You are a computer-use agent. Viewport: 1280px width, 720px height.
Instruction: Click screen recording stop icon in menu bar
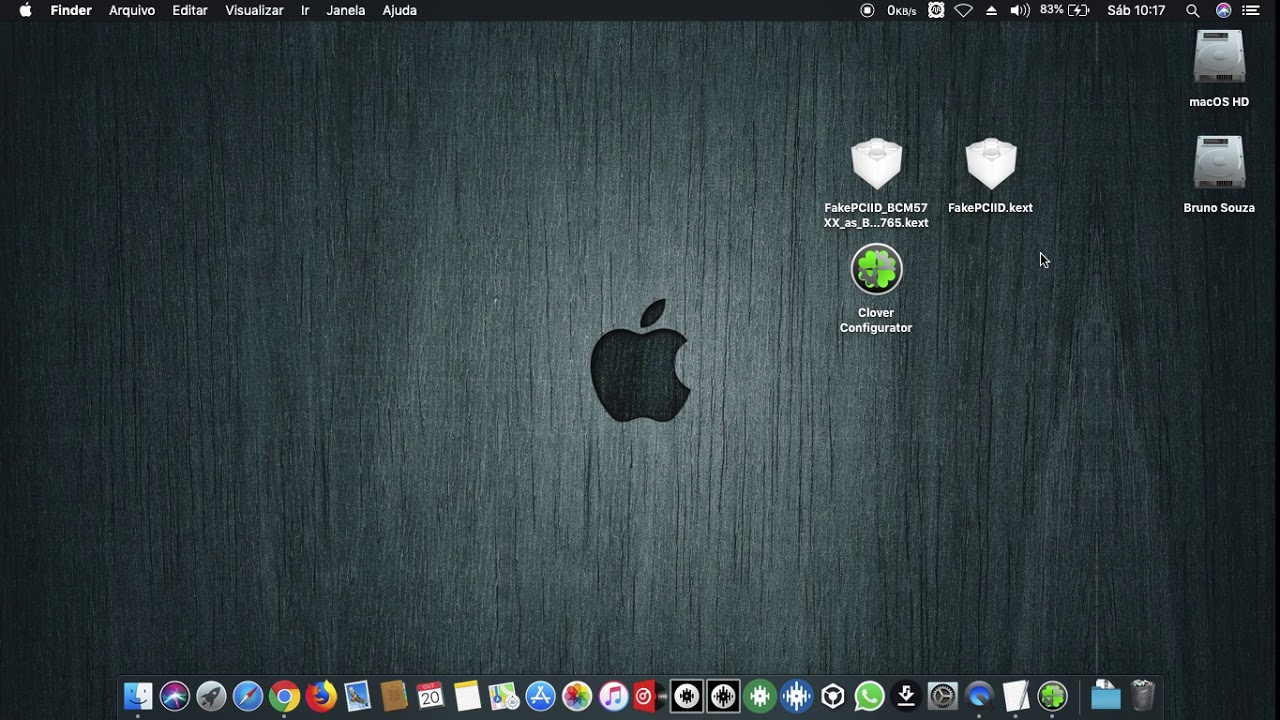[x=867, y=10]
